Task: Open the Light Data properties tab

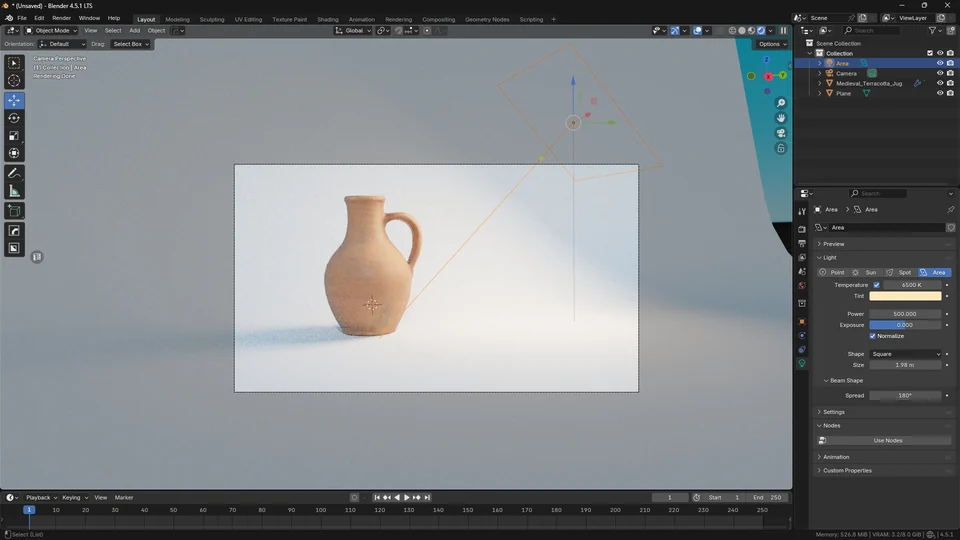Action: 801,364
